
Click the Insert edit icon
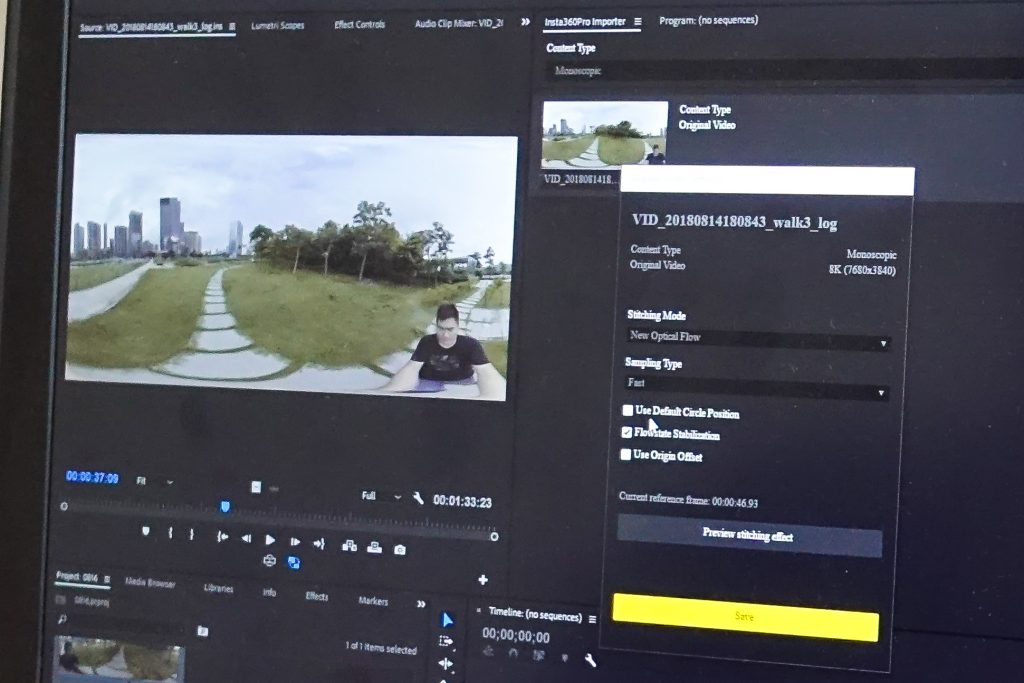click(x=349, y=545)
